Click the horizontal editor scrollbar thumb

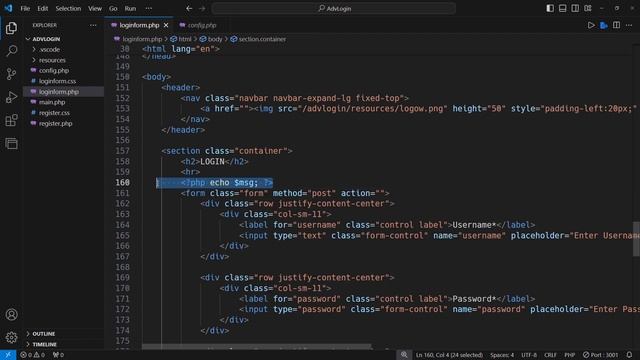257,347
